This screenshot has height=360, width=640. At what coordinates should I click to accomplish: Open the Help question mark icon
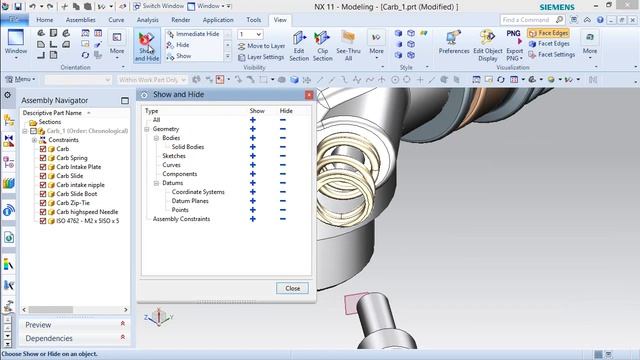(600, 20)
